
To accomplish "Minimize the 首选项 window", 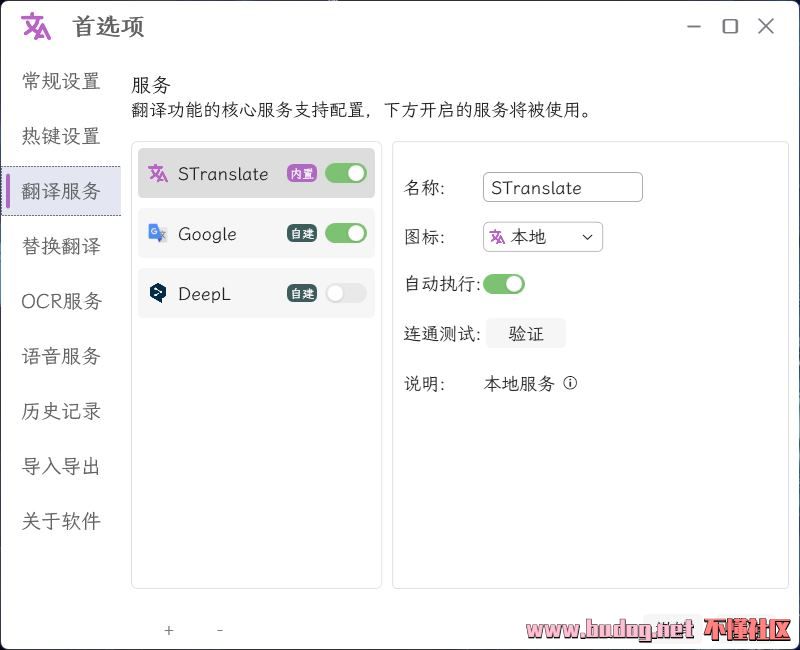I will [x=694, y=26].
